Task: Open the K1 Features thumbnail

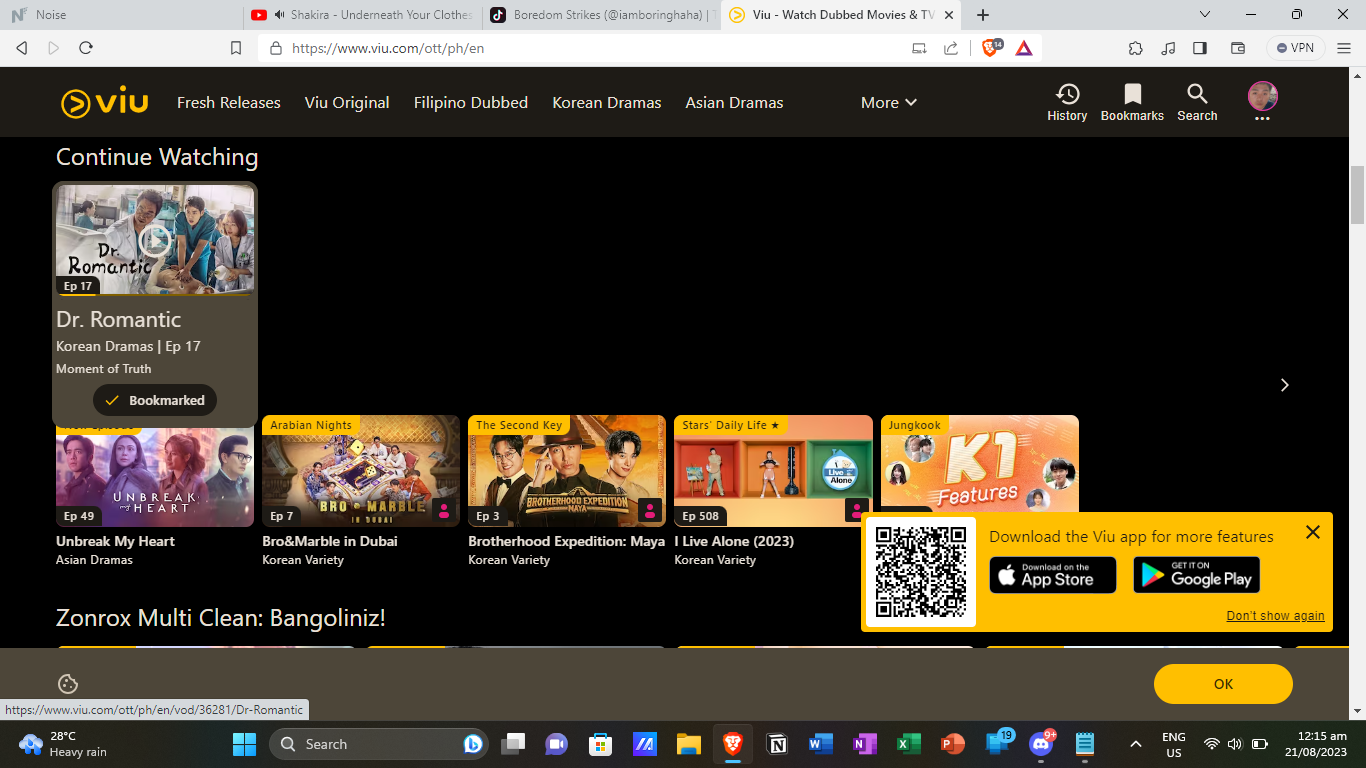Action: [980, 464]
